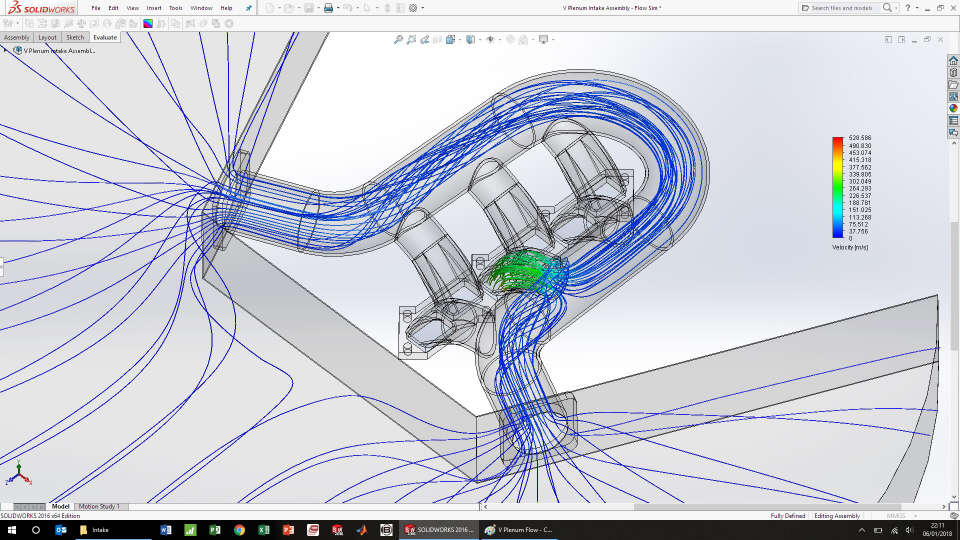Screen dimensions: 960x540
Task: Click the velocity color legend bar
Action: (x=837, y=188)
